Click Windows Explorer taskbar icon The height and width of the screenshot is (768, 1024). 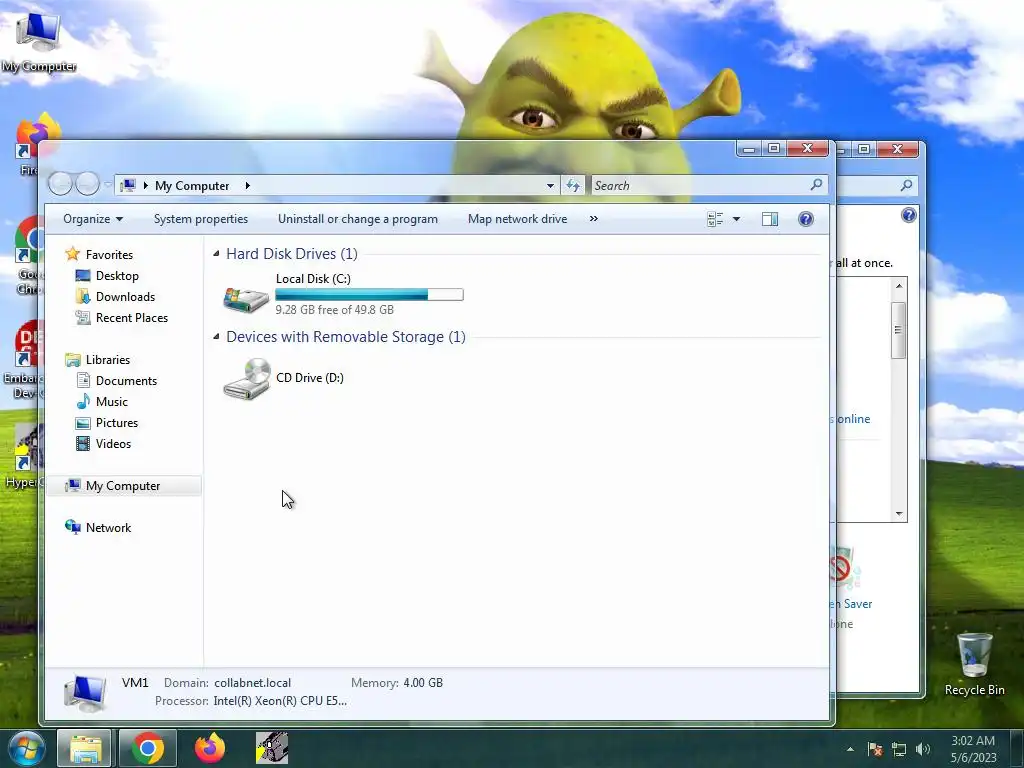pos(85,748)
